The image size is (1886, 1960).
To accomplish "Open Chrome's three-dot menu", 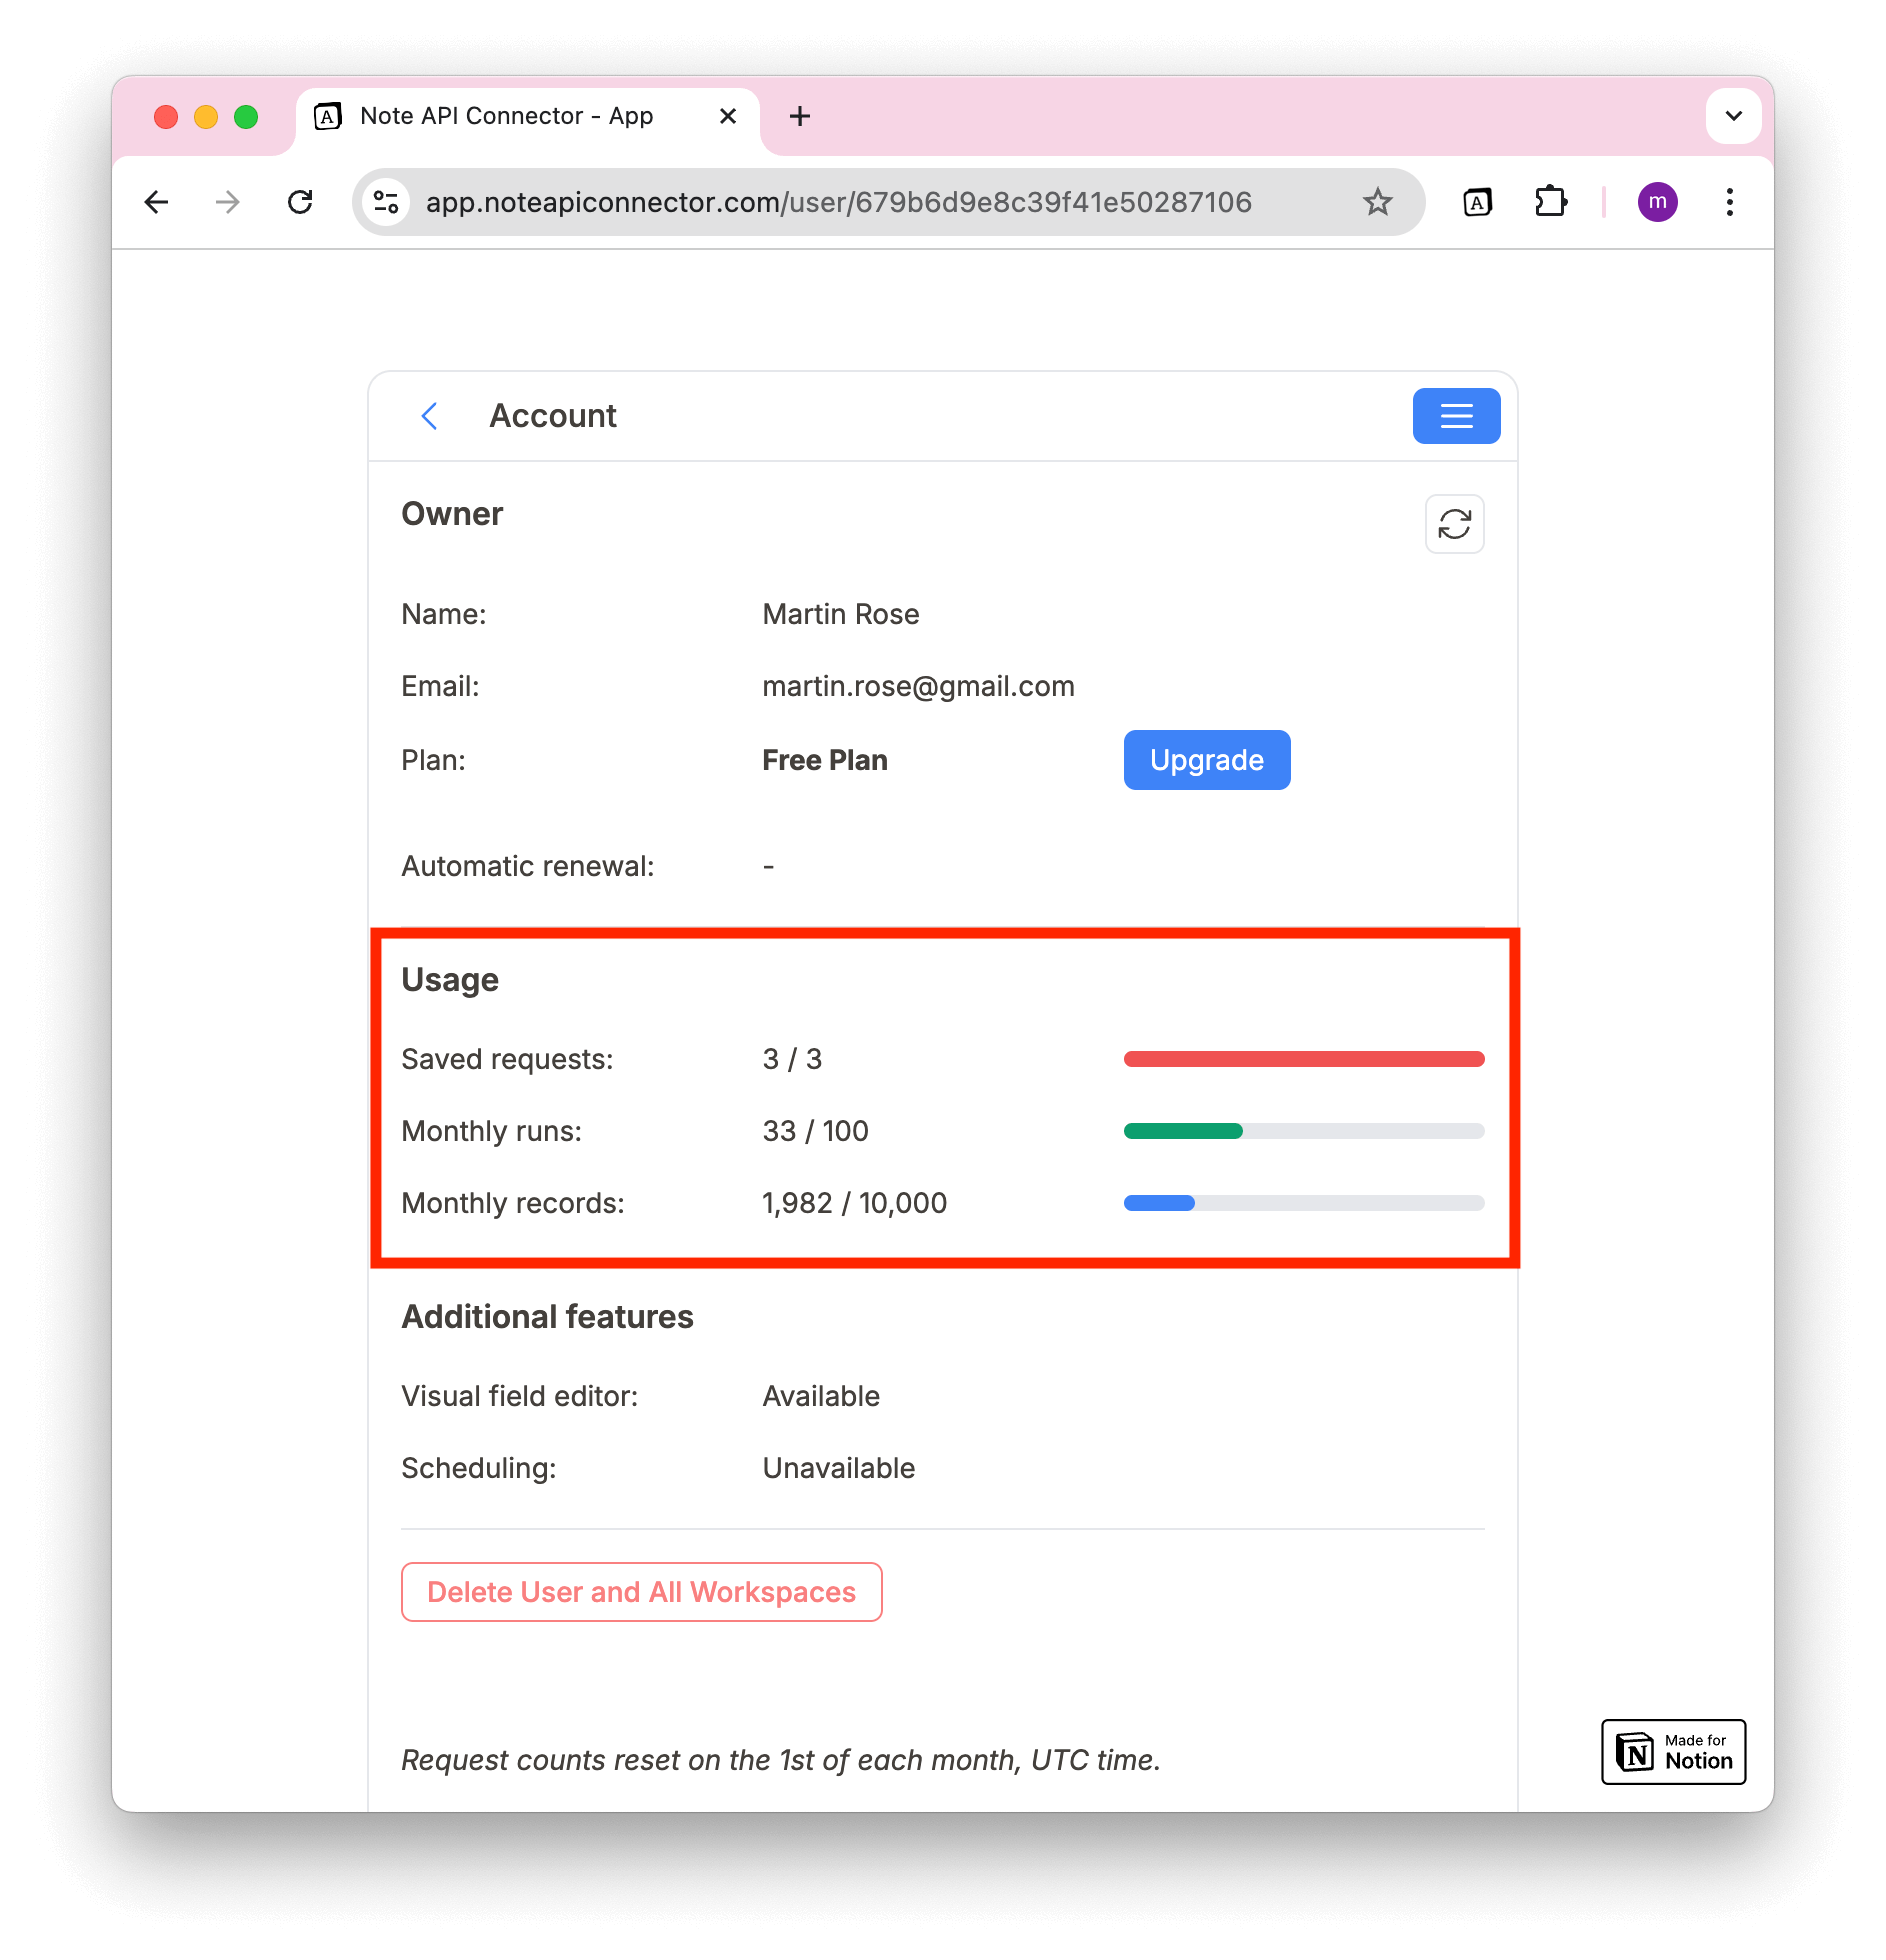I will (1729, 202).
